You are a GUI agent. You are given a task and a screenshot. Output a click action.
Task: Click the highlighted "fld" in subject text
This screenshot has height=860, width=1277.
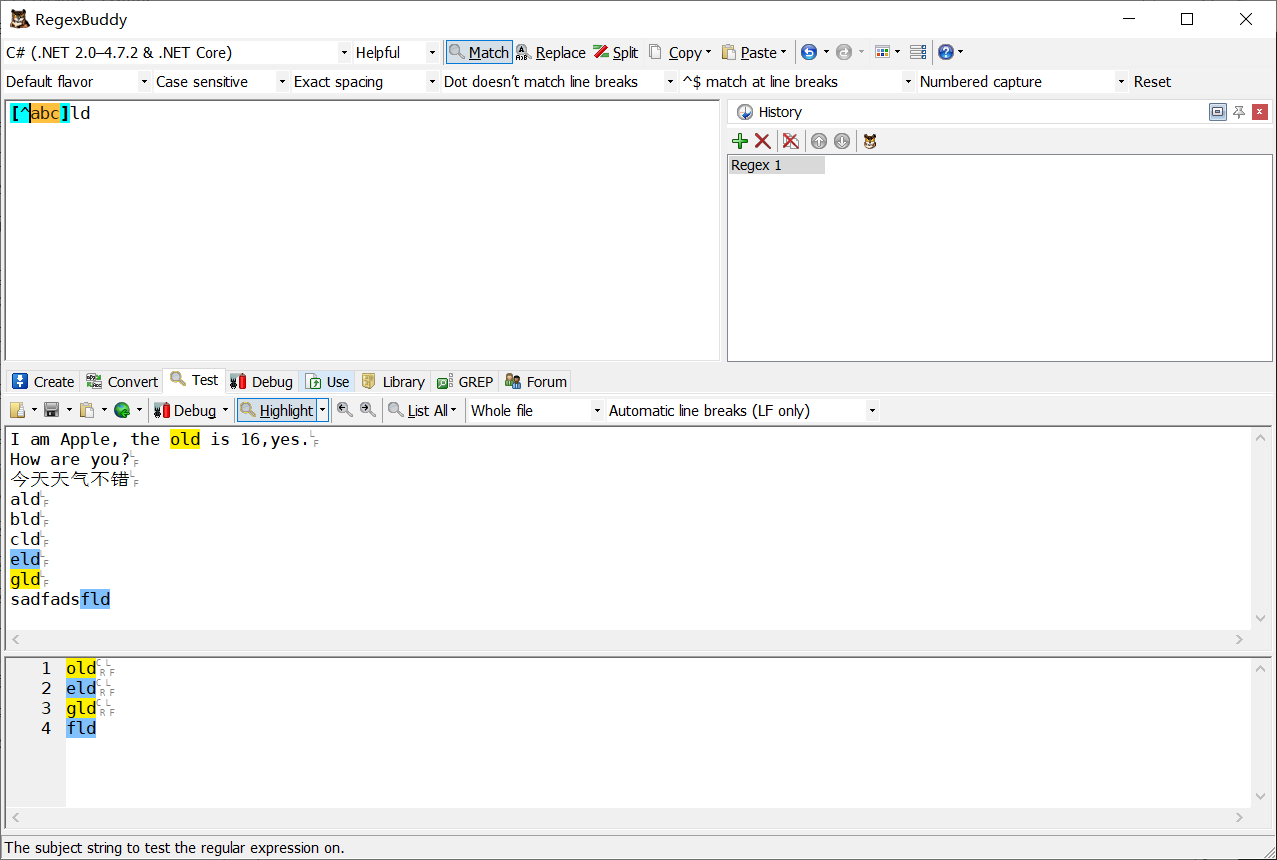click(x=95, y=599)
